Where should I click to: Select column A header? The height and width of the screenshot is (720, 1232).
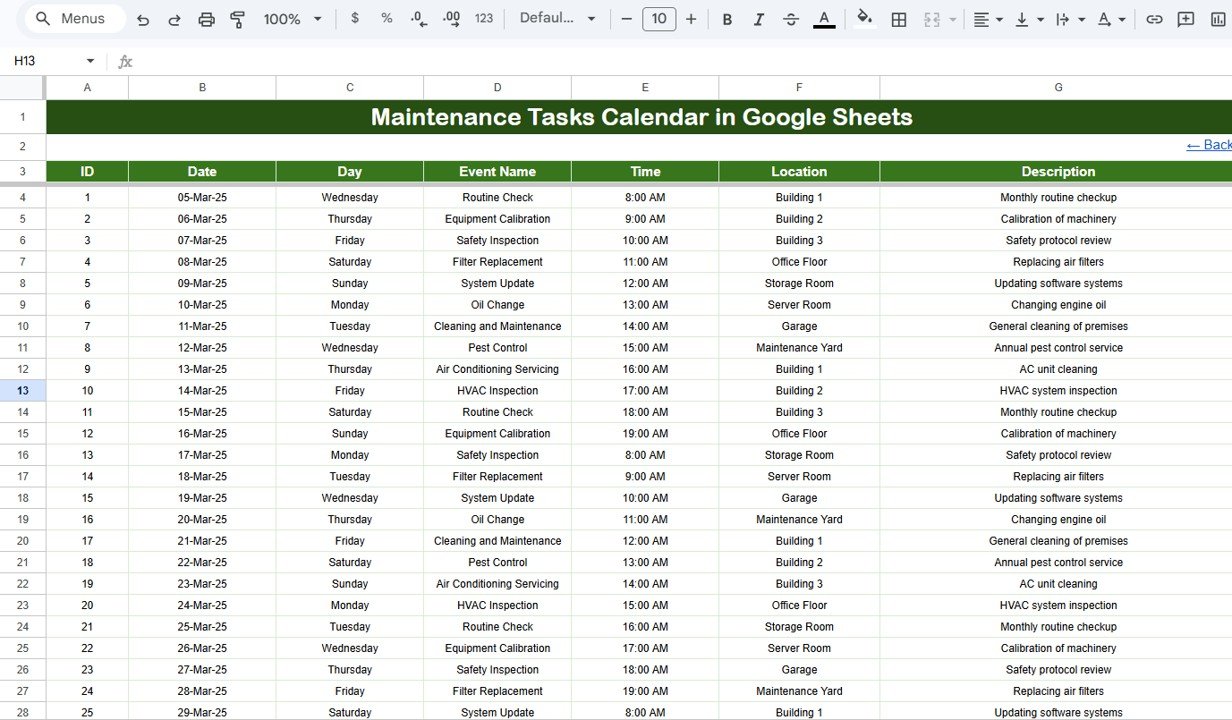[87, 87]
